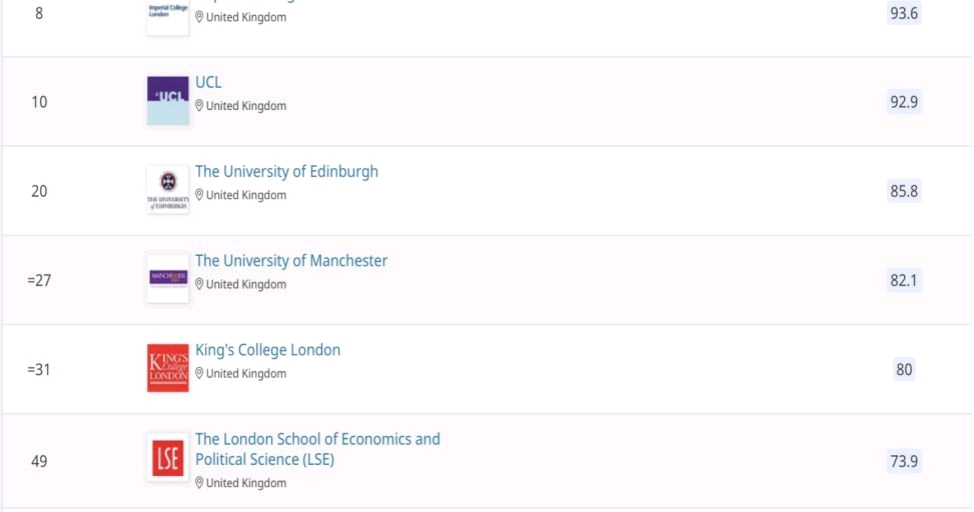Viewport: 974px width, 512px height.
Task: Click the UCL purple logo
Action: coord(168,101)
